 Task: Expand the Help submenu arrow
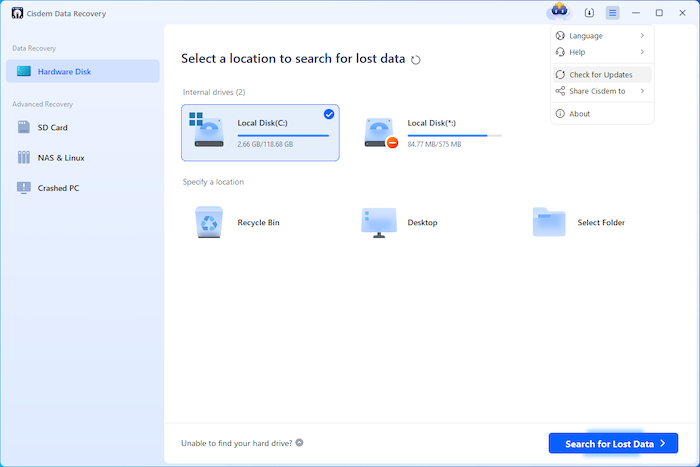tap(641, 52)
